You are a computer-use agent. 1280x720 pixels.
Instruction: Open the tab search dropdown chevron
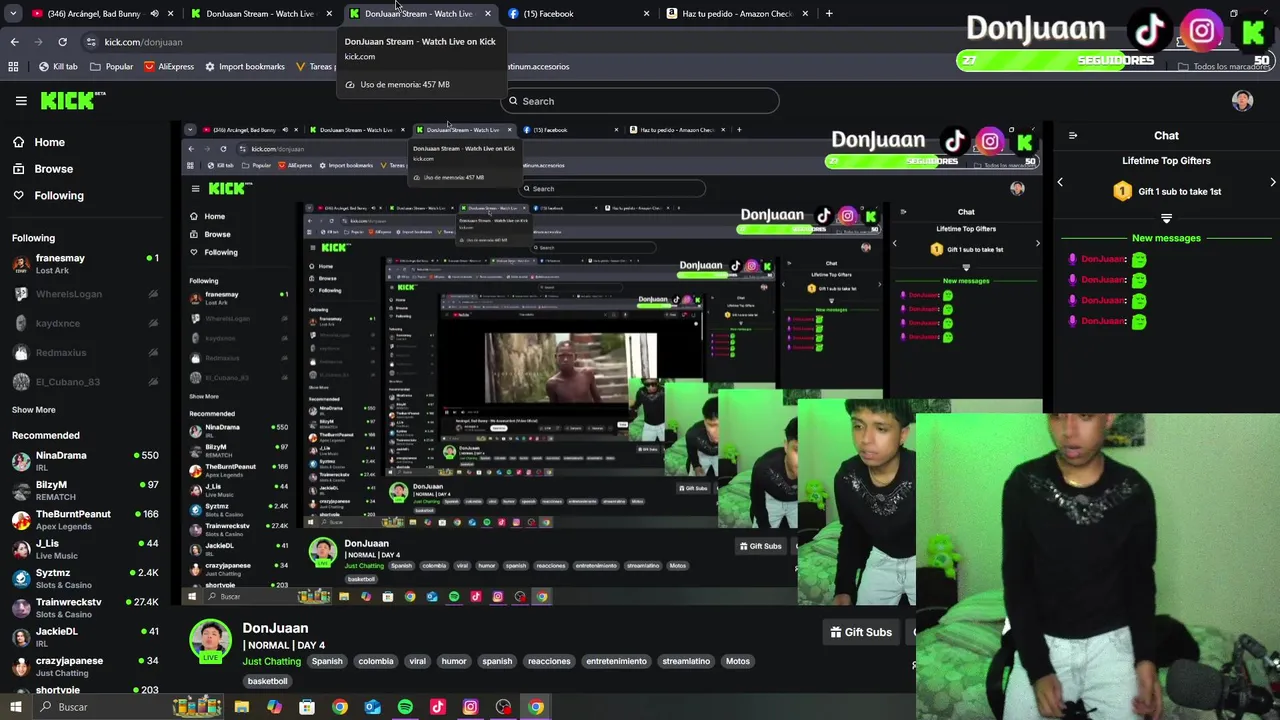tap(13, 13)
